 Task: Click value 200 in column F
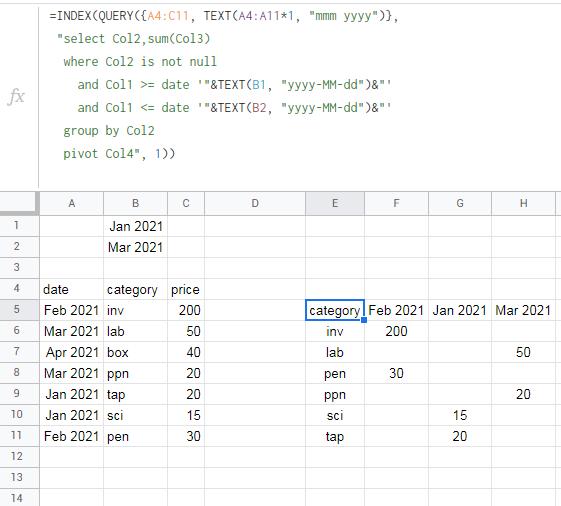(x=396, y=331)
